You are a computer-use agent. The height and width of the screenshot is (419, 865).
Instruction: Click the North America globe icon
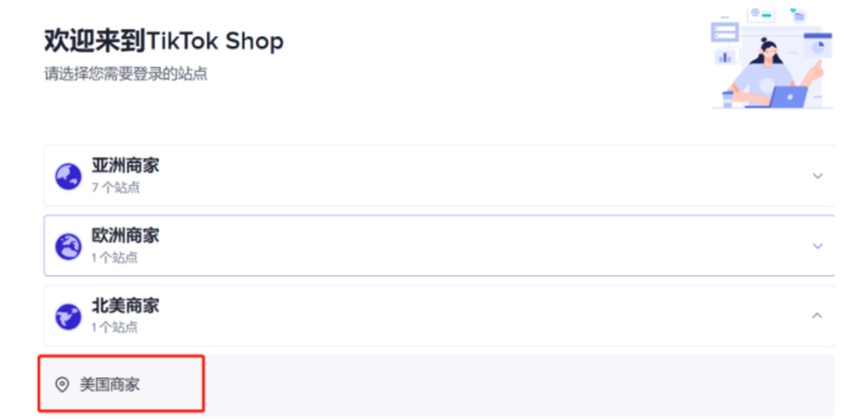(68, 316)
